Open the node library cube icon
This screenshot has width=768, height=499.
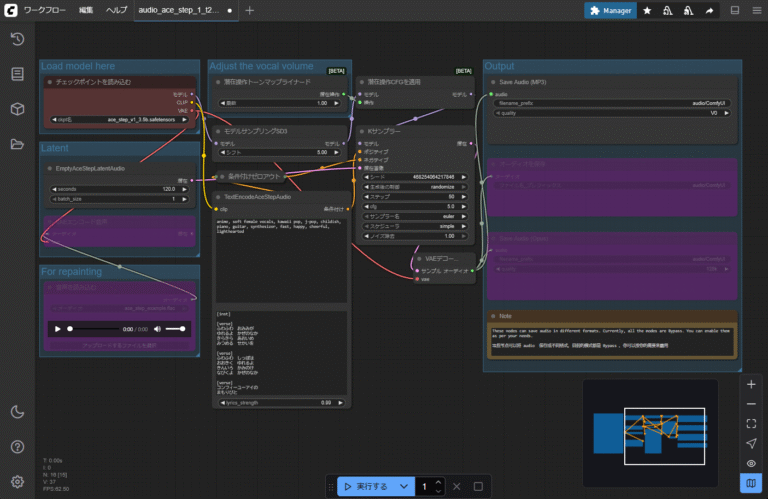17,108
